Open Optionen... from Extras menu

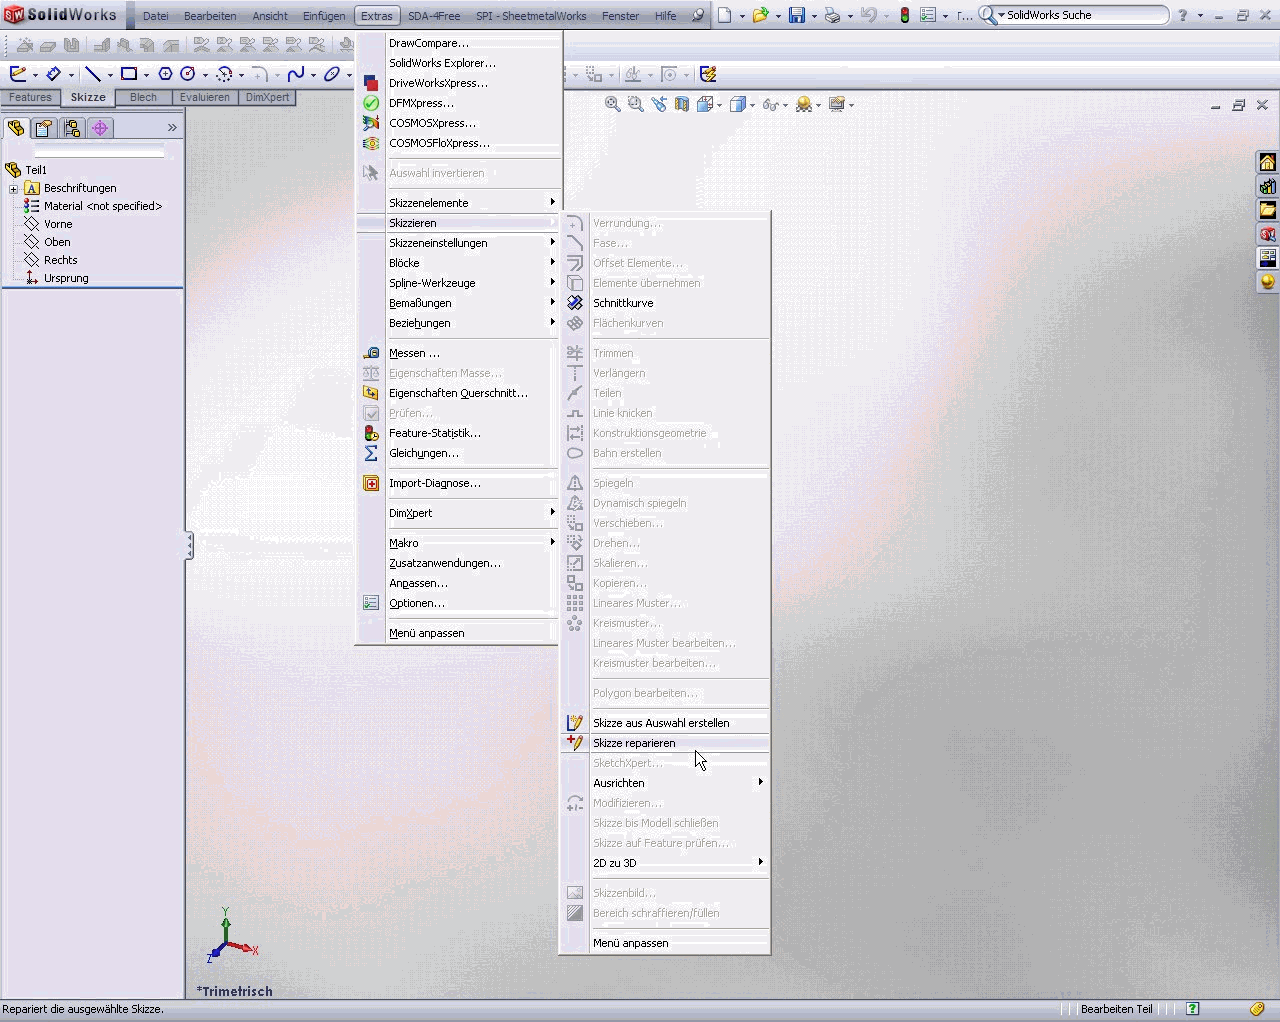click(x=459, y=603)
